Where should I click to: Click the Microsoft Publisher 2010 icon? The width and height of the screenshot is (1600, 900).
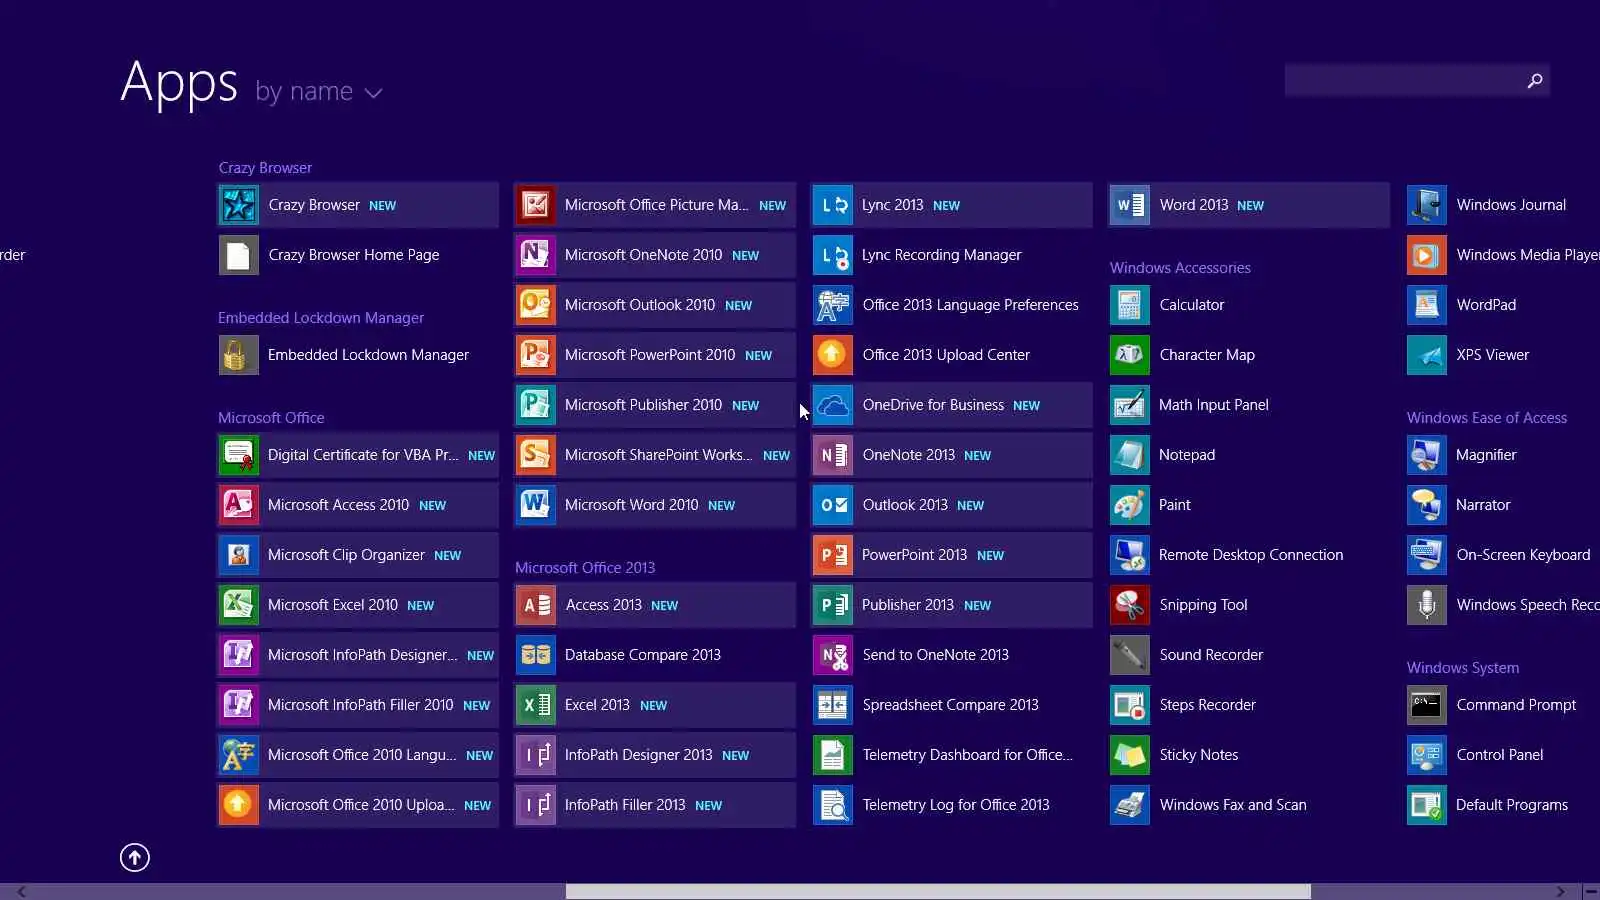[535, 405]
